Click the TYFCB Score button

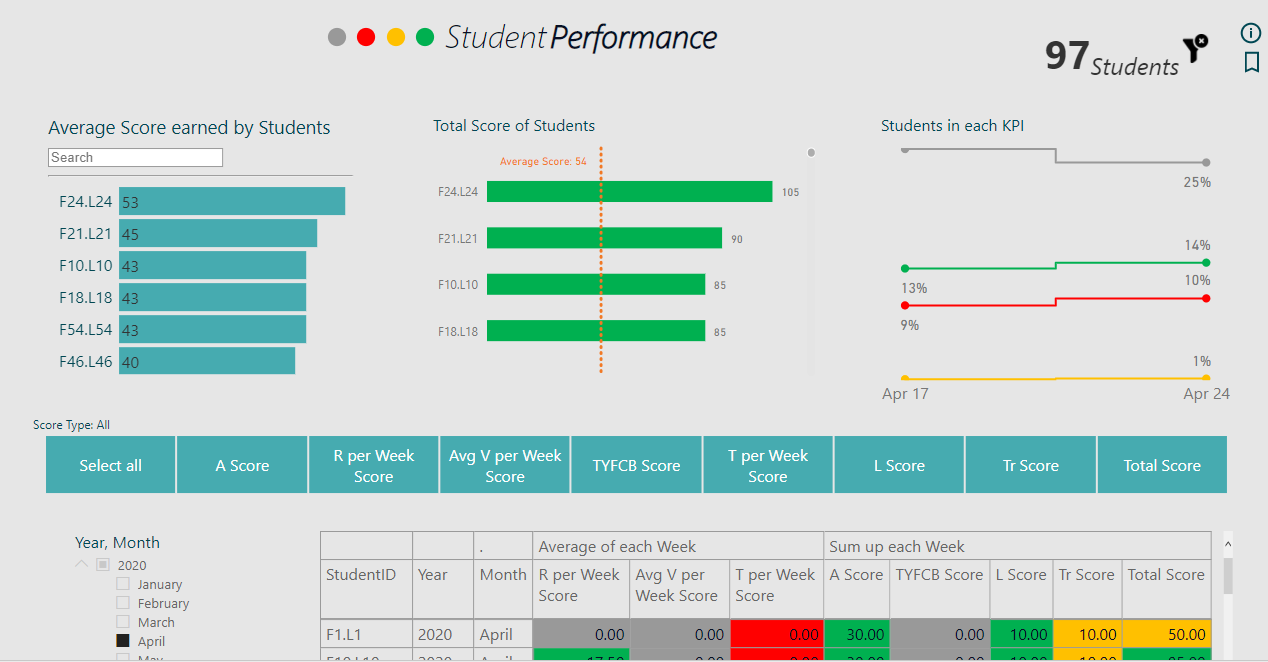(x=636, y=464)
